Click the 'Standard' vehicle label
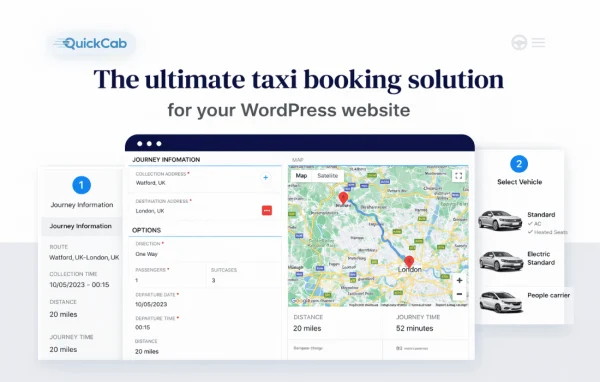This screenshot has height=382, width=600. 541,215
